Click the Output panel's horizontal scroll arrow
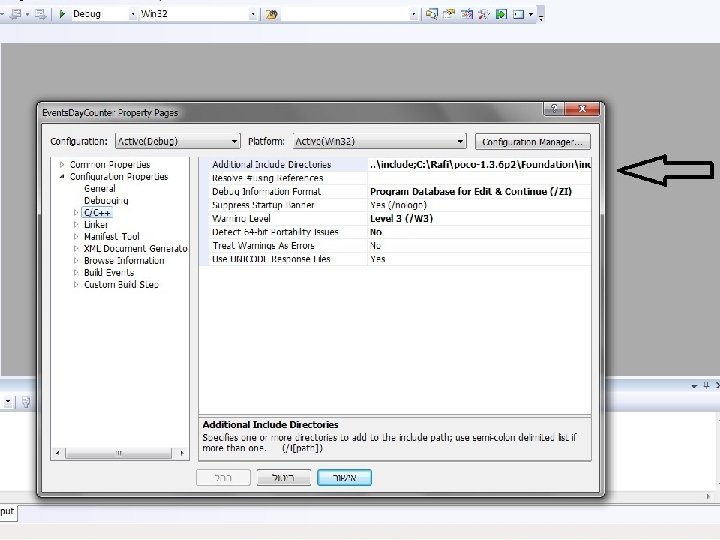The width and height of the screenshot is (720, 540). click(708, 496)
